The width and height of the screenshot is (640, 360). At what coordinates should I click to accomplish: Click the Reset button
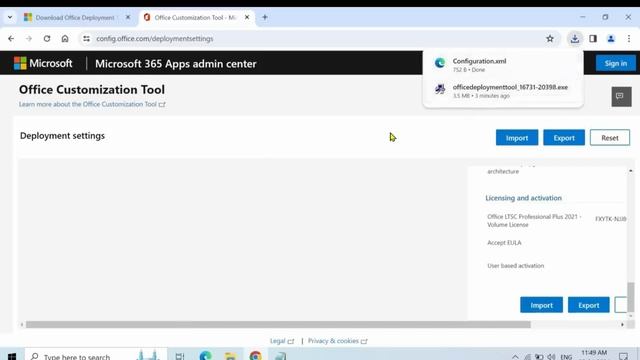[x=609, y=138]
